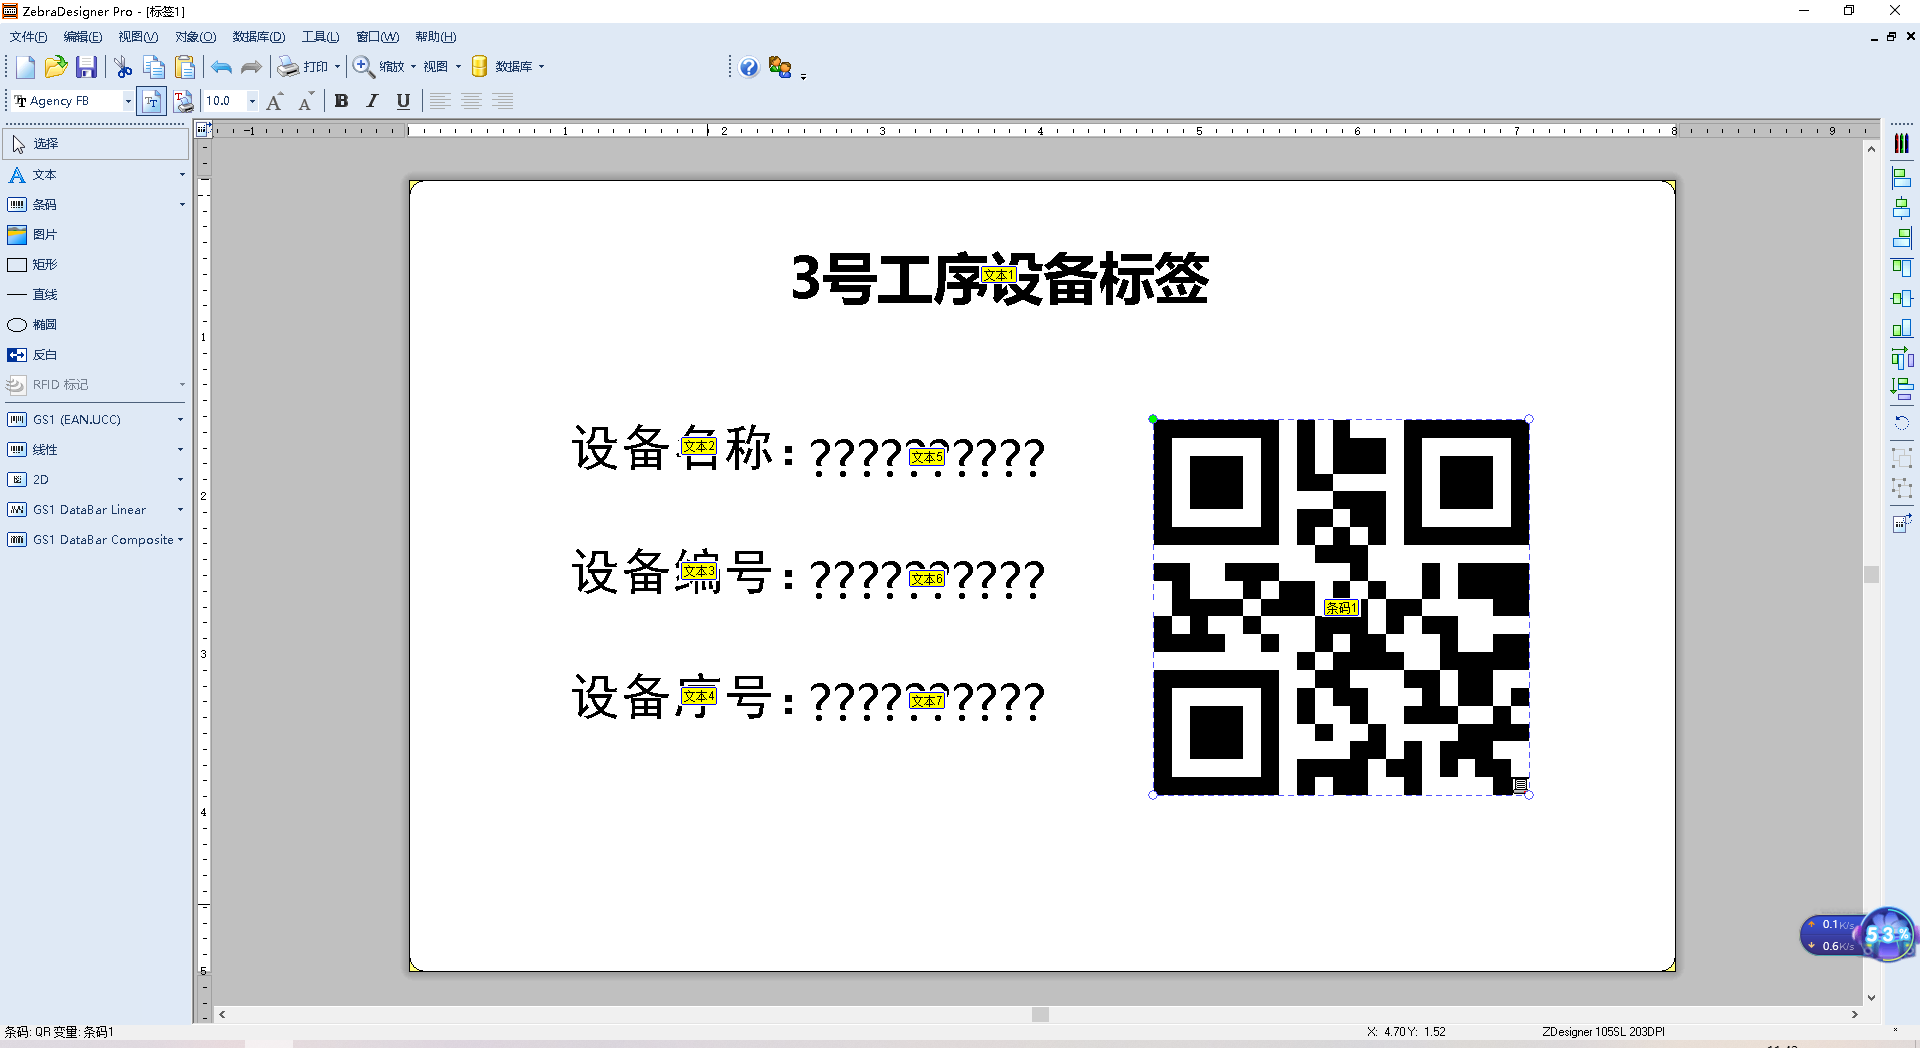Rotate the selected object
The image size is (1920, 1048).
coord(1901,423)
